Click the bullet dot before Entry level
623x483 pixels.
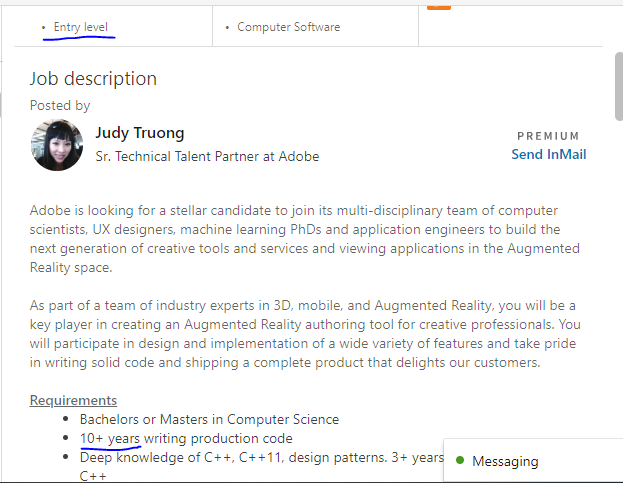click(x=44, y=27)
